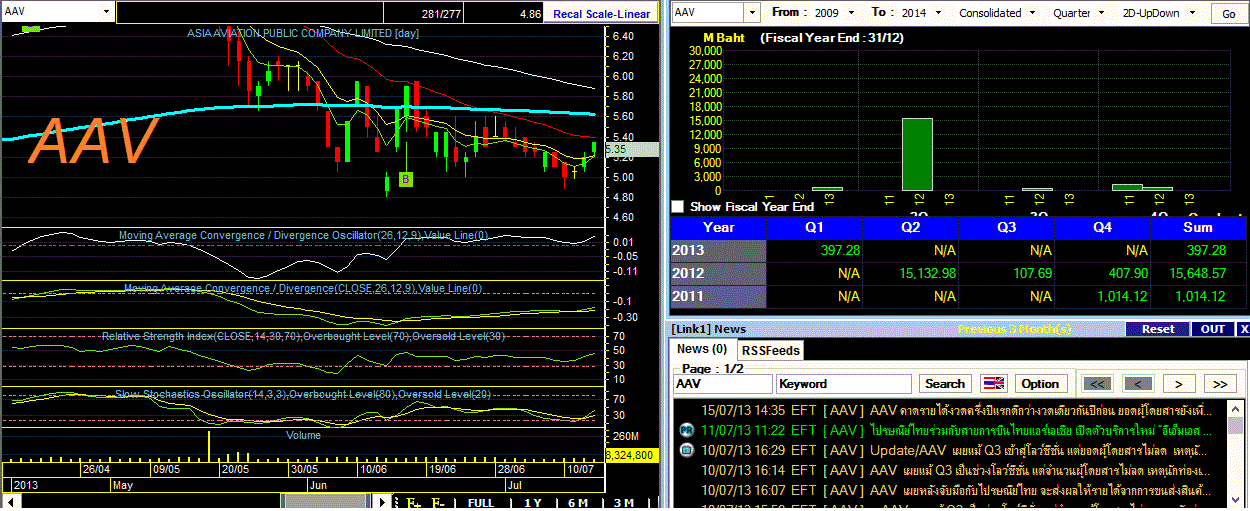1250x511 pixels.
Task: Open the financials symbol AAV dropdown
Action: (752, 13)
